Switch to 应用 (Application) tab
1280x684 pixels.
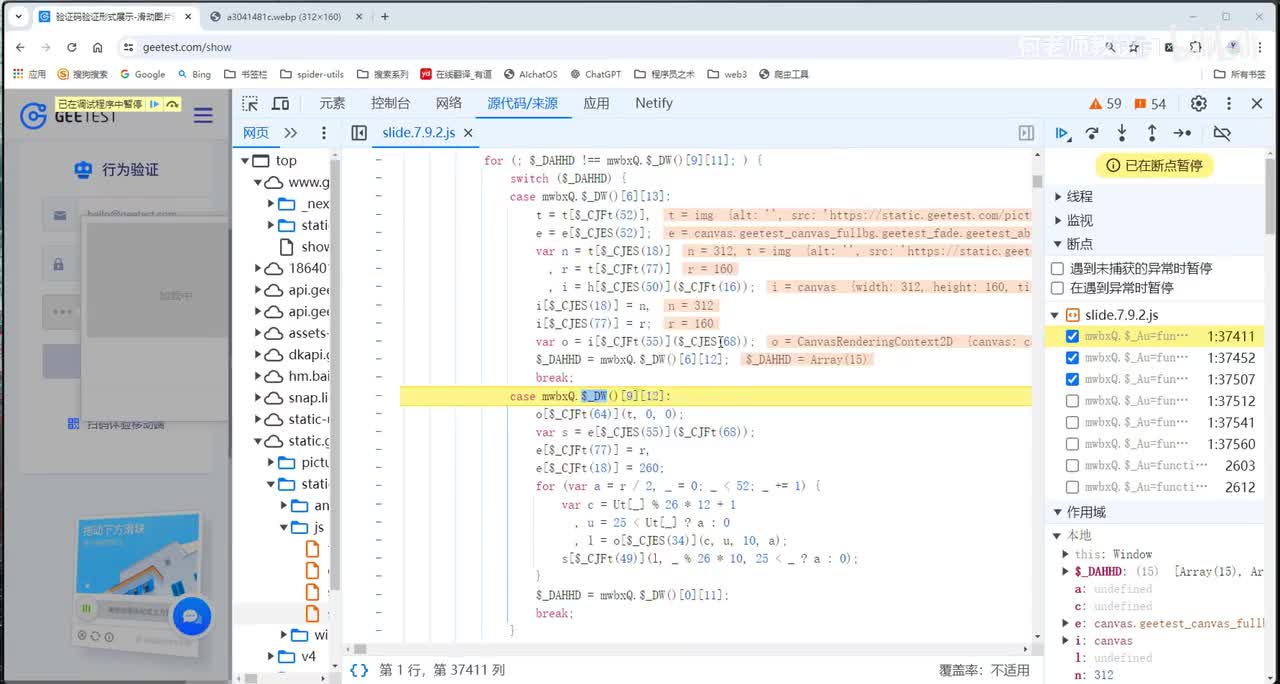pyautogui.click(x=596, y=103)
